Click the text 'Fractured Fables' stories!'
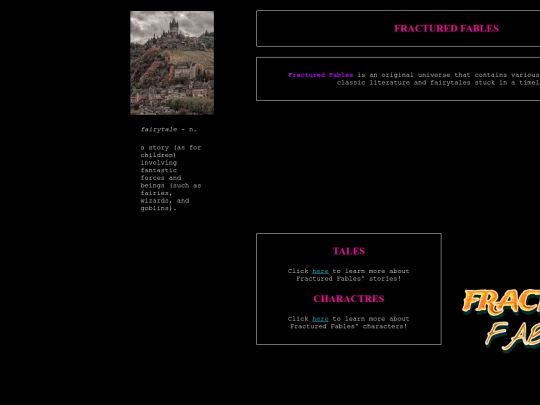The image size is (540, 405). click(x=349, y=279)
